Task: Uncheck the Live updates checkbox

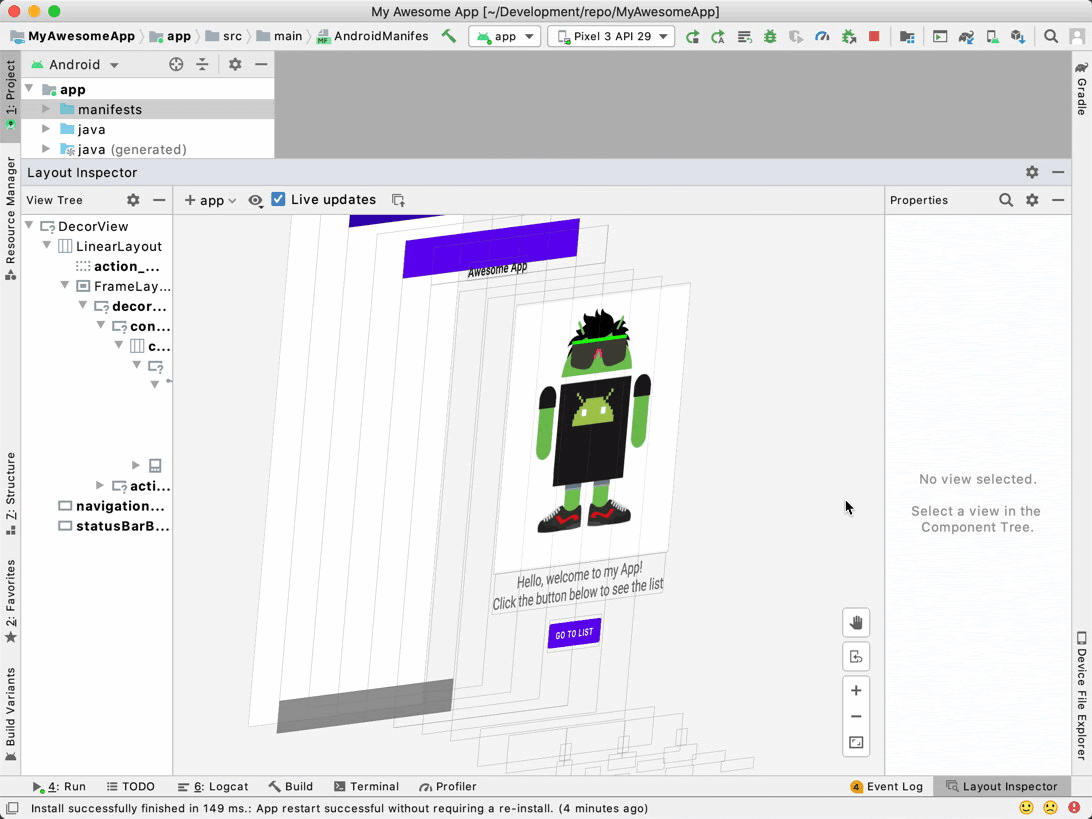Action: [279, 200]
